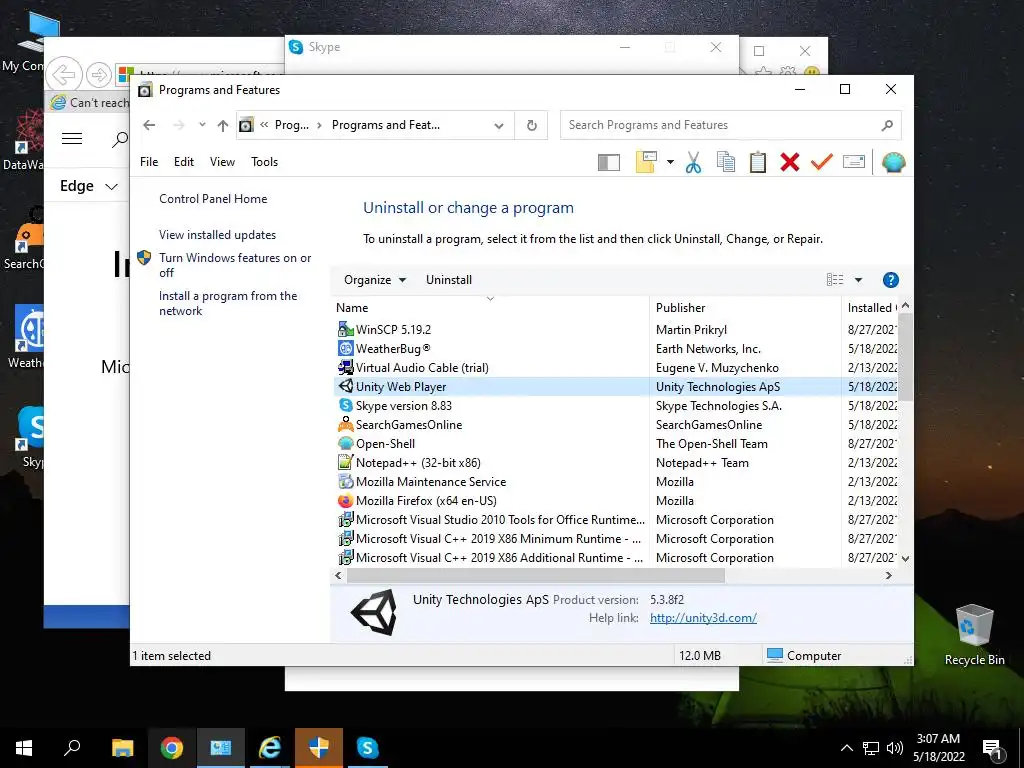
Task: Click the red X Delete toolbar icon
Action: tap(790, 162)
